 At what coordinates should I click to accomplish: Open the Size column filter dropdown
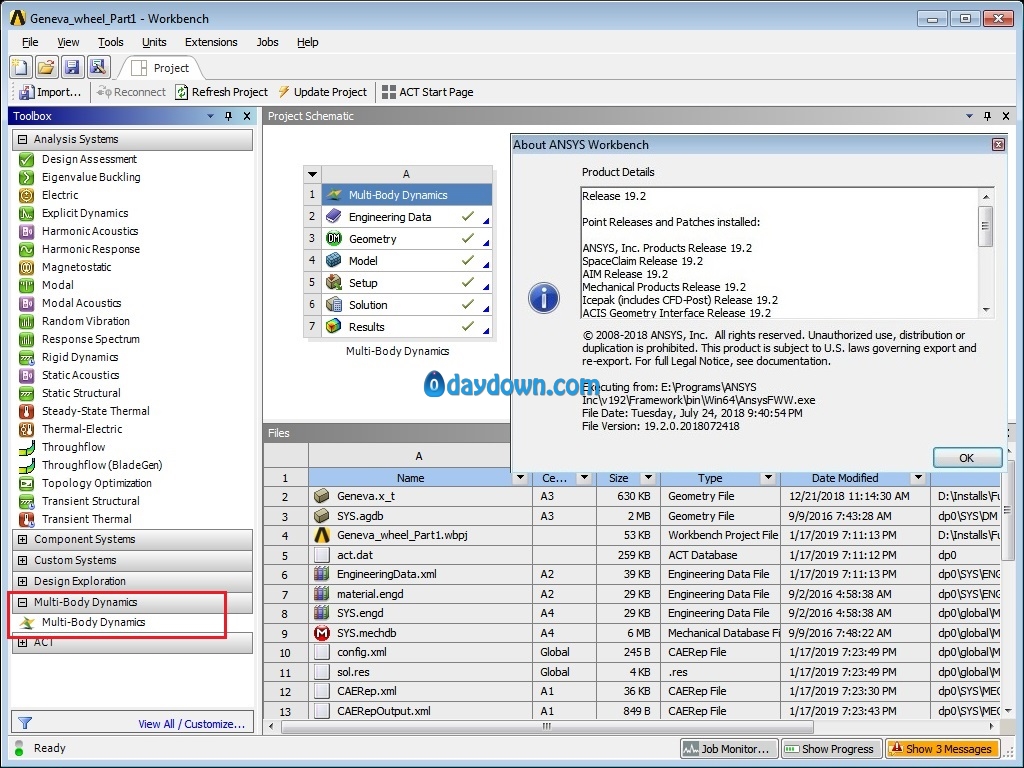coord(648,478)
